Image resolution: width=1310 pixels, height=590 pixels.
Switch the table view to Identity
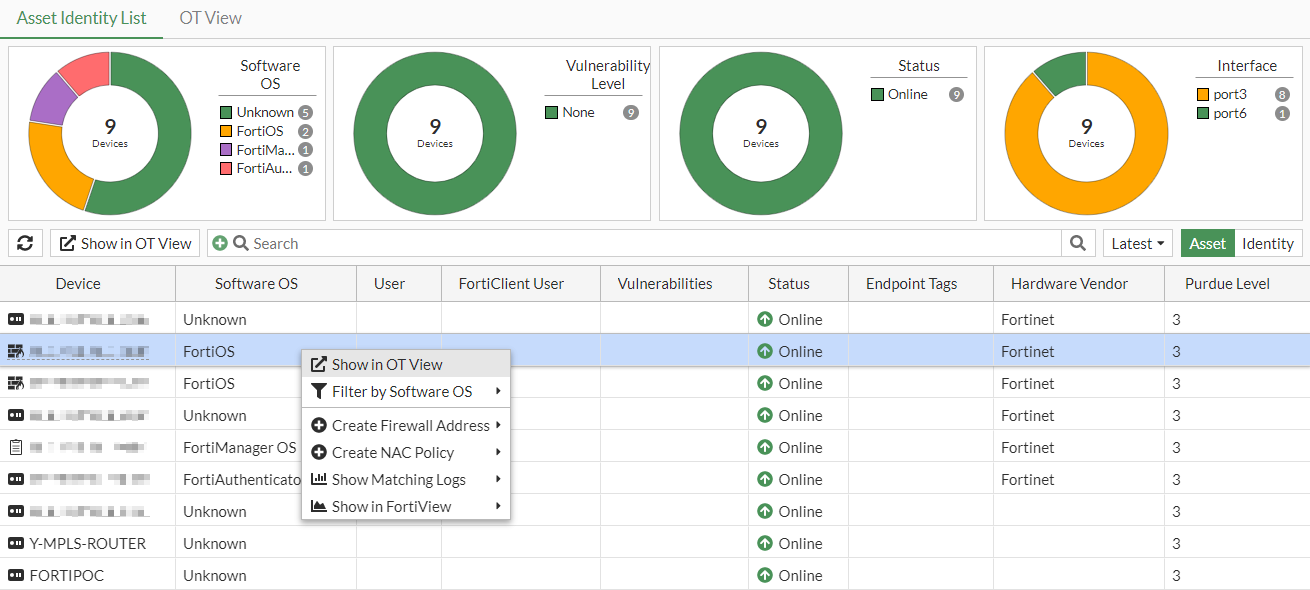point(1268,243)
